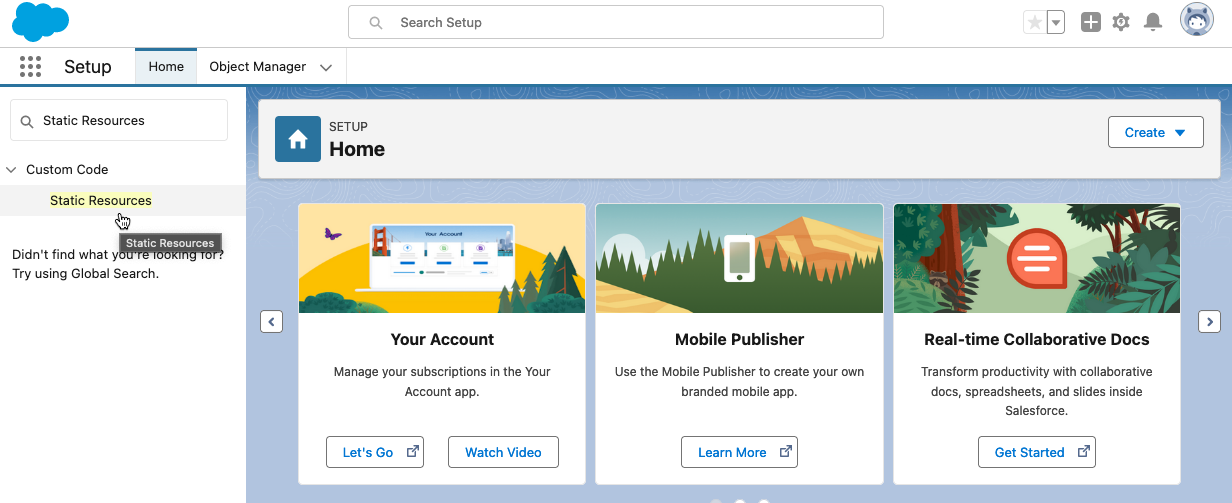The image size is (1232, 503).
Task: Focus the Search Setup field
Action: [615, 22]
